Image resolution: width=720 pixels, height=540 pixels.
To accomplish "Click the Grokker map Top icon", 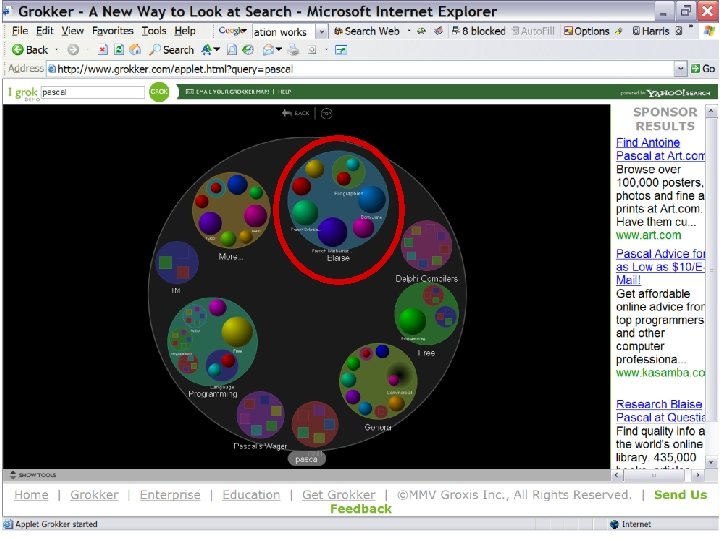I will 326,113.
